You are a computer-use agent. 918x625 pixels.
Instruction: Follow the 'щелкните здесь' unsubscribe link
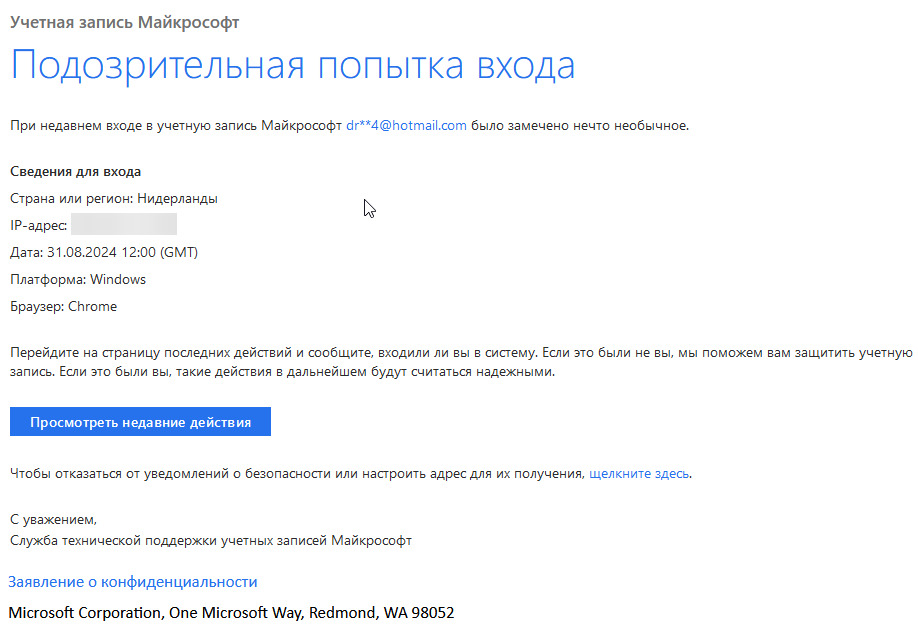click(x=639, y=473)
